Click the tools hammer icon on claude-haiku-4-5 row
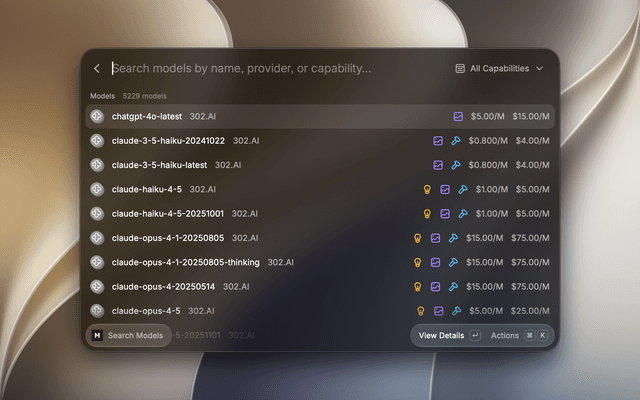640x400 pixels. (x=462, y=189)
